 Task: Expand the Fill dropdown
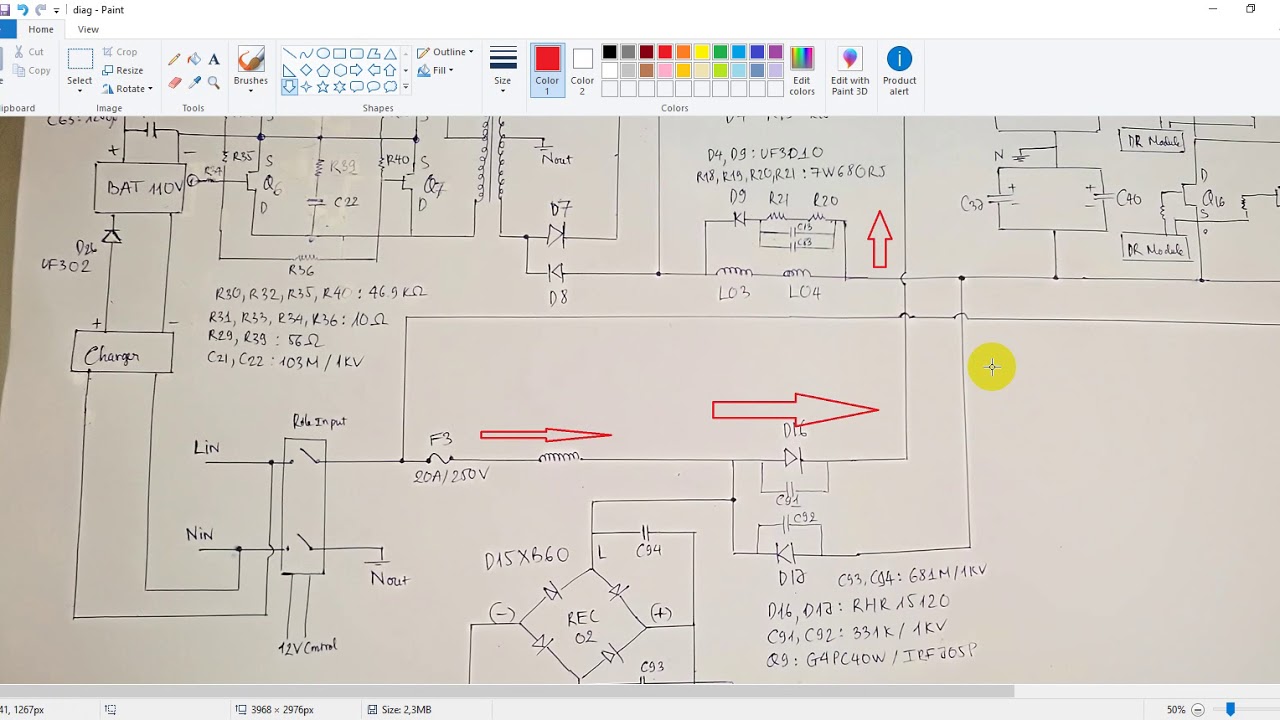click(436, 71)
